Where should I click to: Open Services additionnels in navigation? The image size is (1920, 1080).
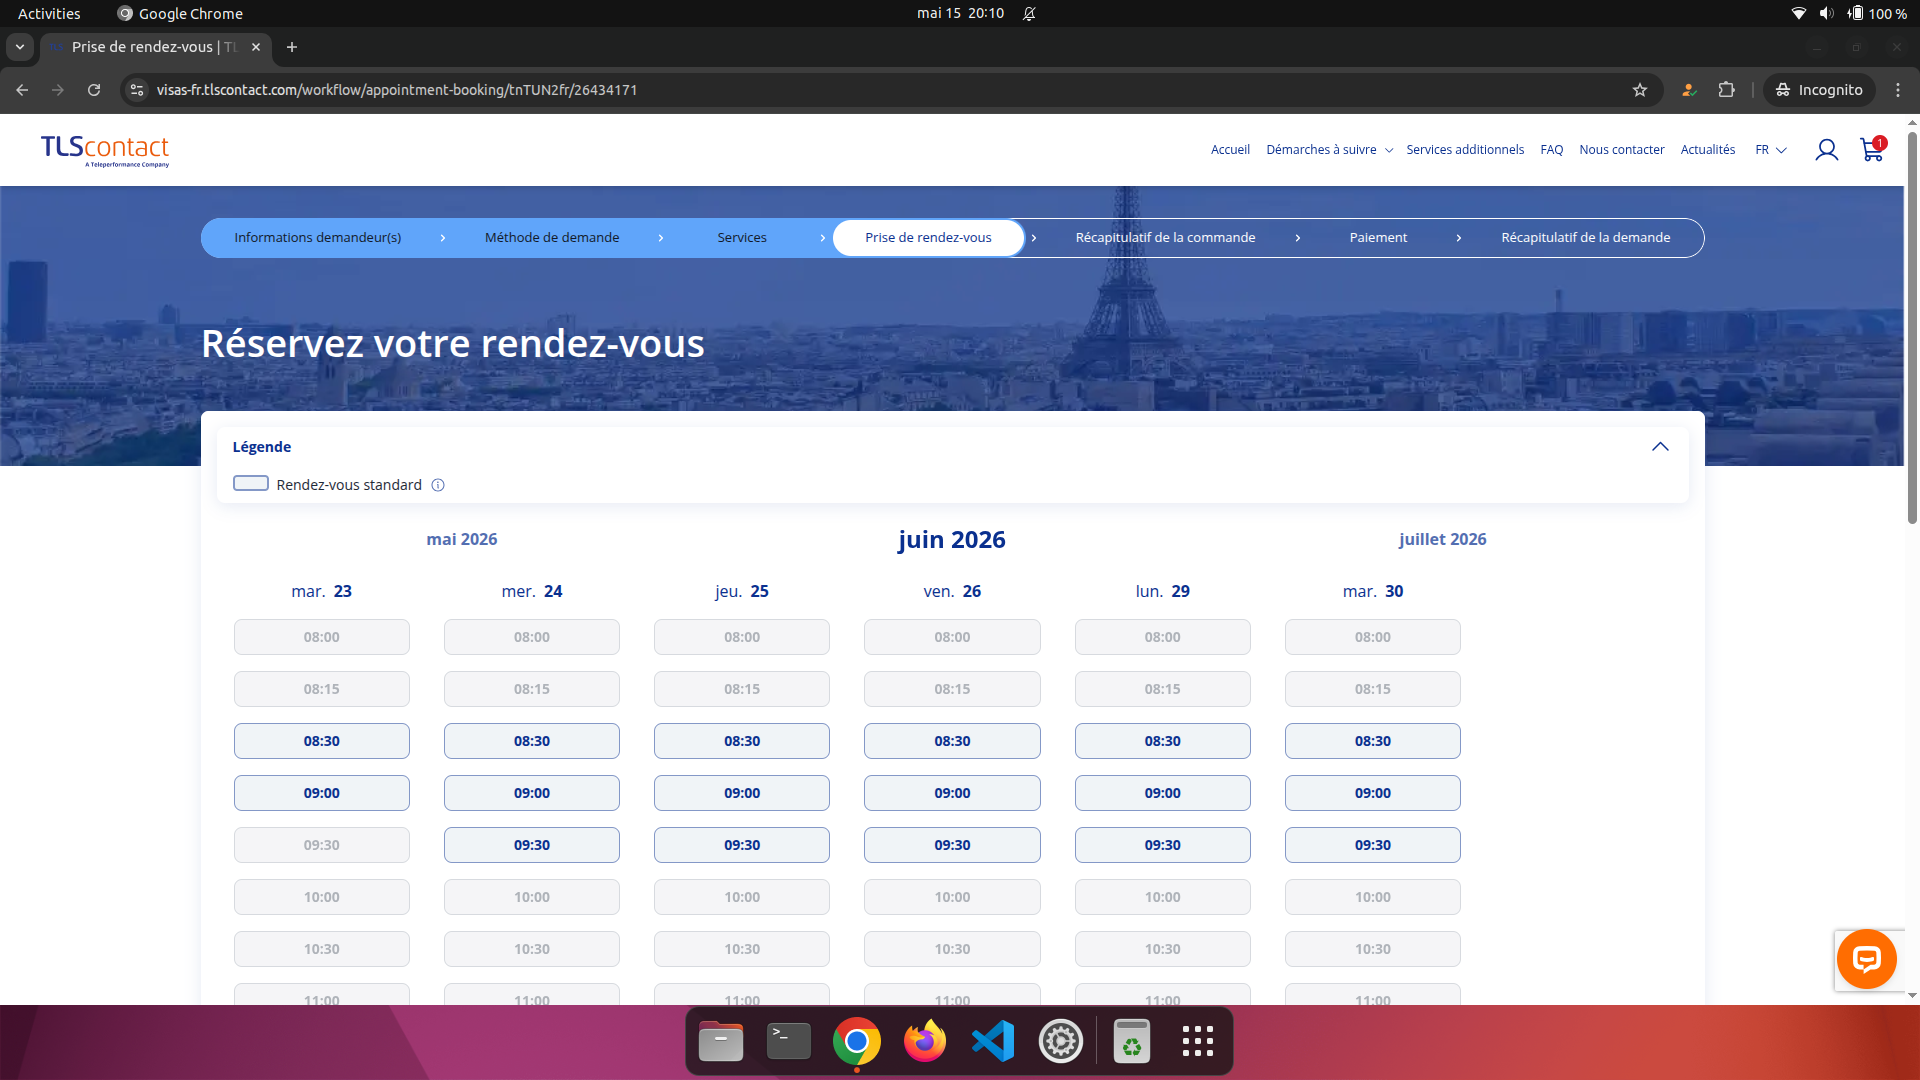[1465, 150]
